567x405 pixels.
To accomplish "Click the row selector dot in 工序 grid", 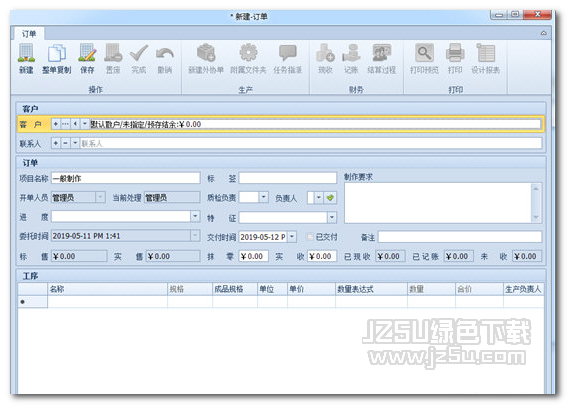I will coord(23,302).
